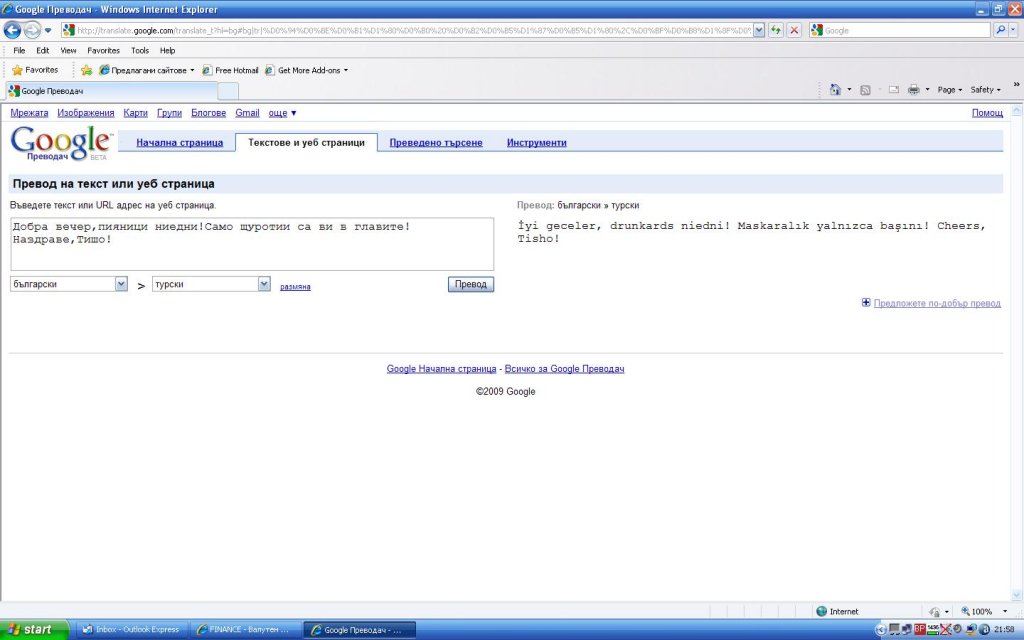Switch to the Преведено търсене tab

pos(436,142)
